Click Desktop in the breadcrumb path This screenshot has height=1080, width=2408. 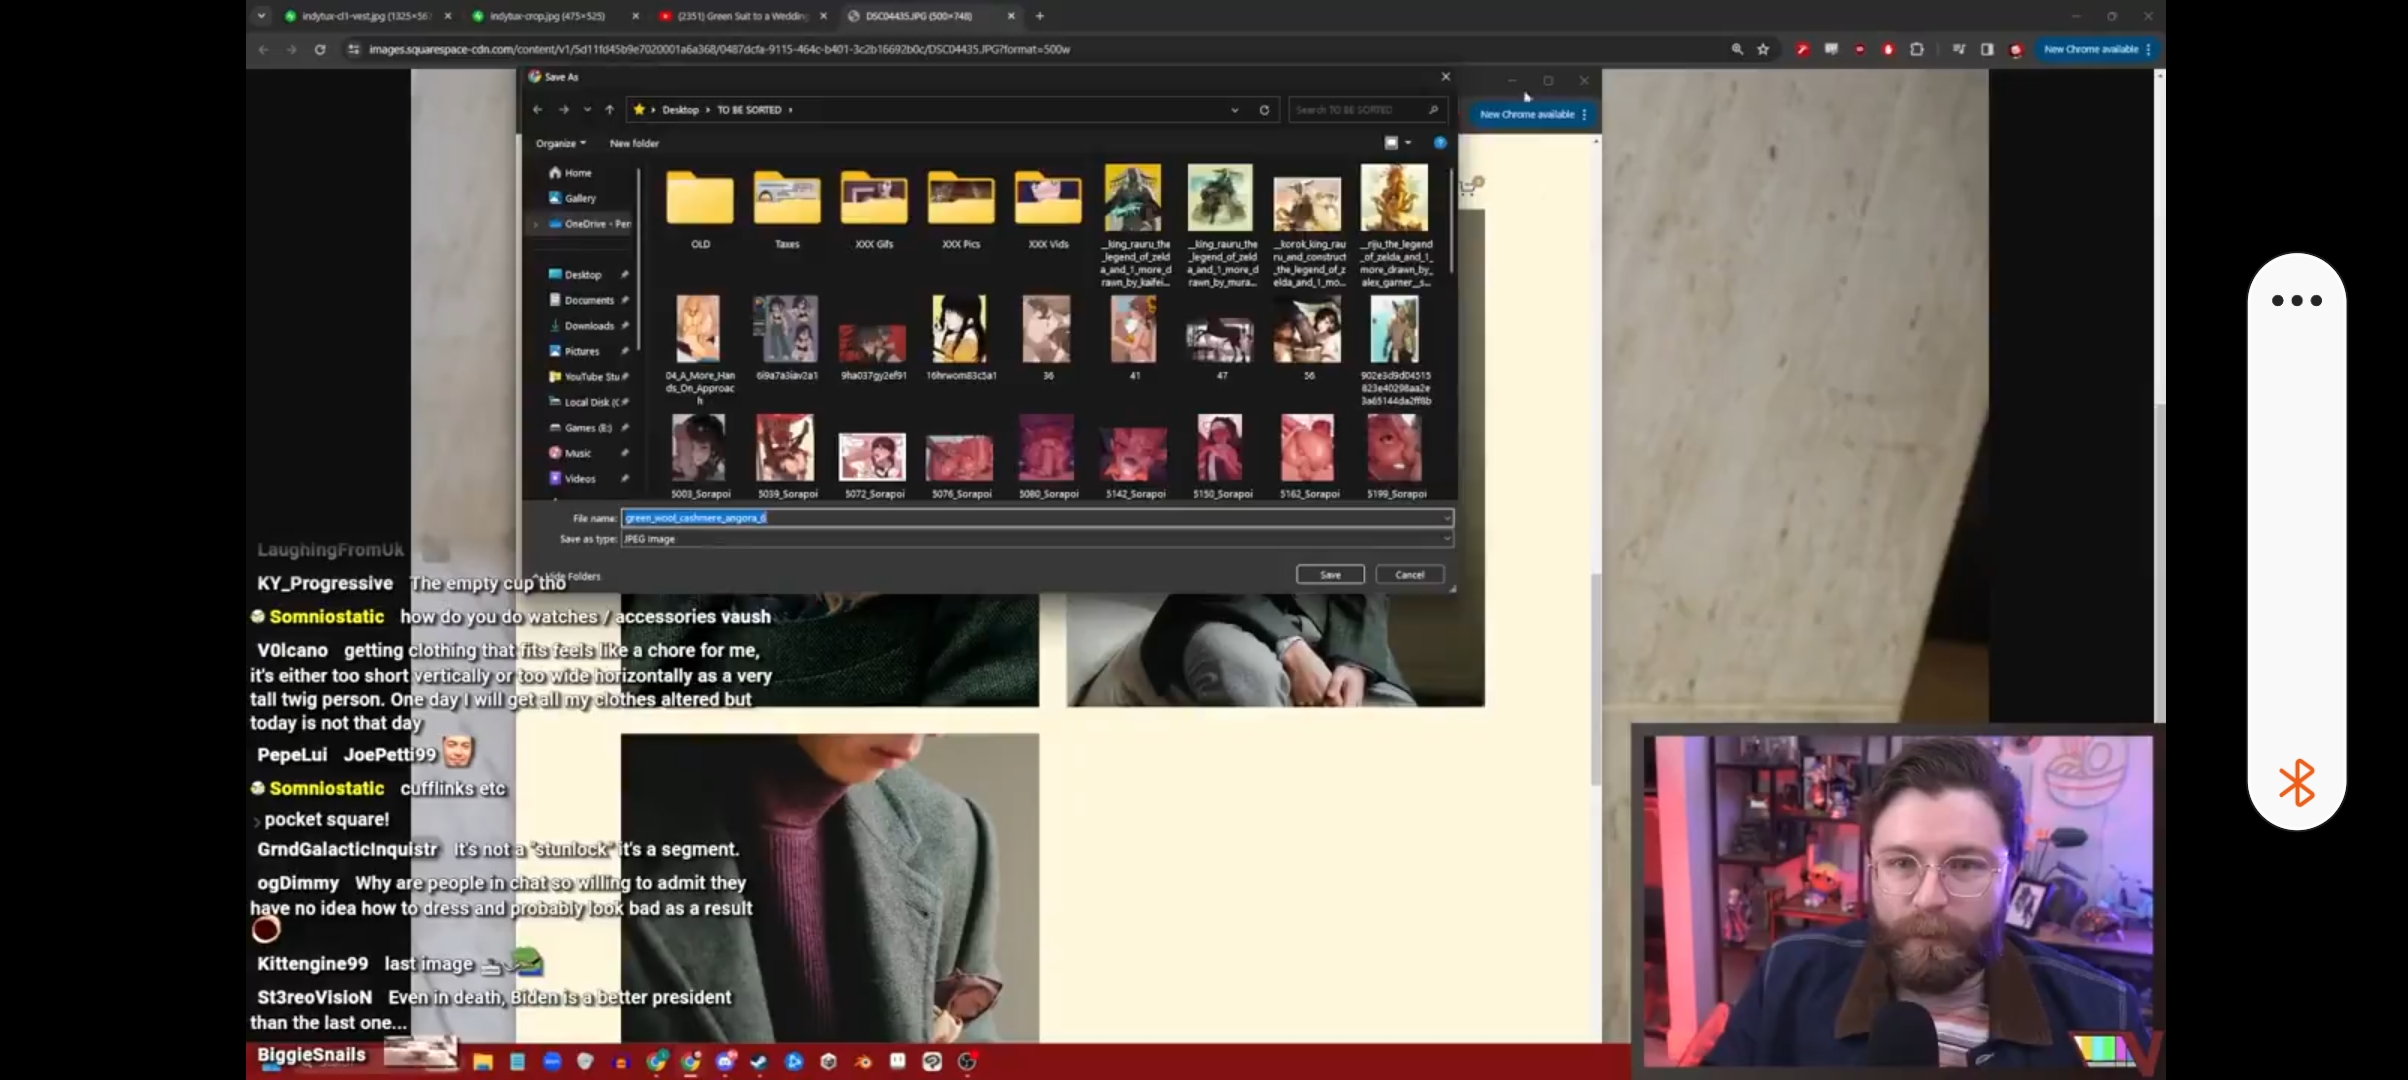680,110
